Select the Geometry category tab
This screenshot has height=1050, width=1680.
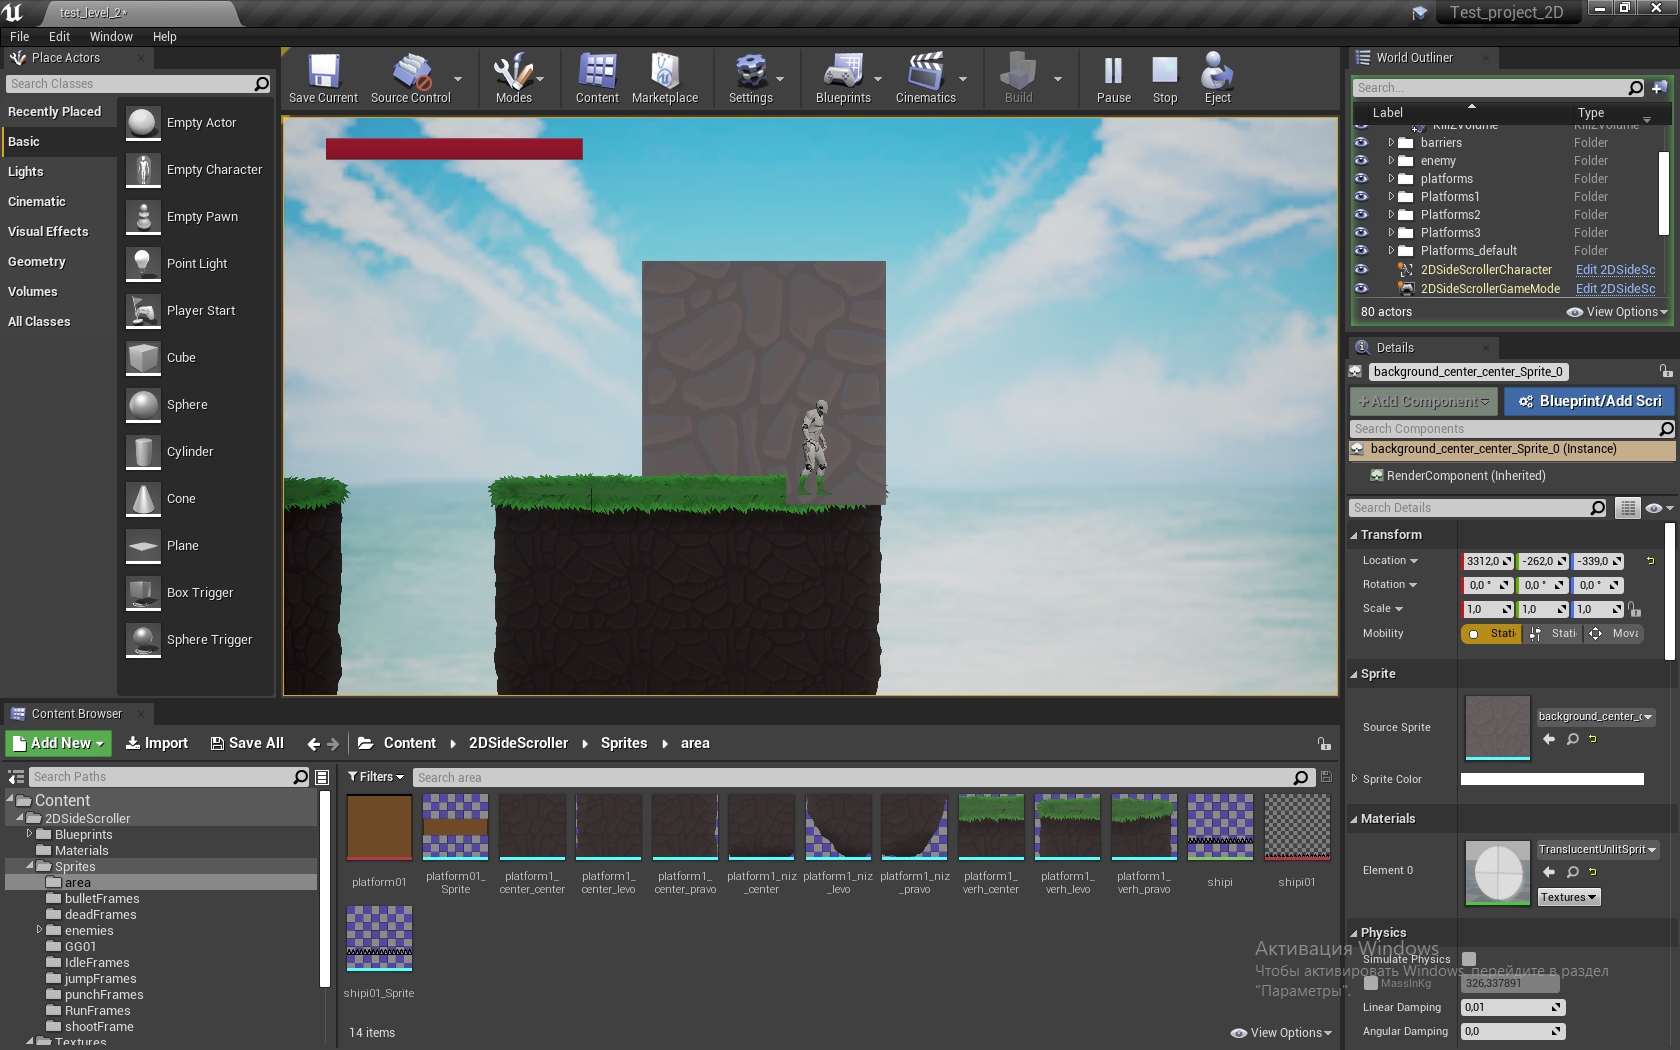[37, 262]
